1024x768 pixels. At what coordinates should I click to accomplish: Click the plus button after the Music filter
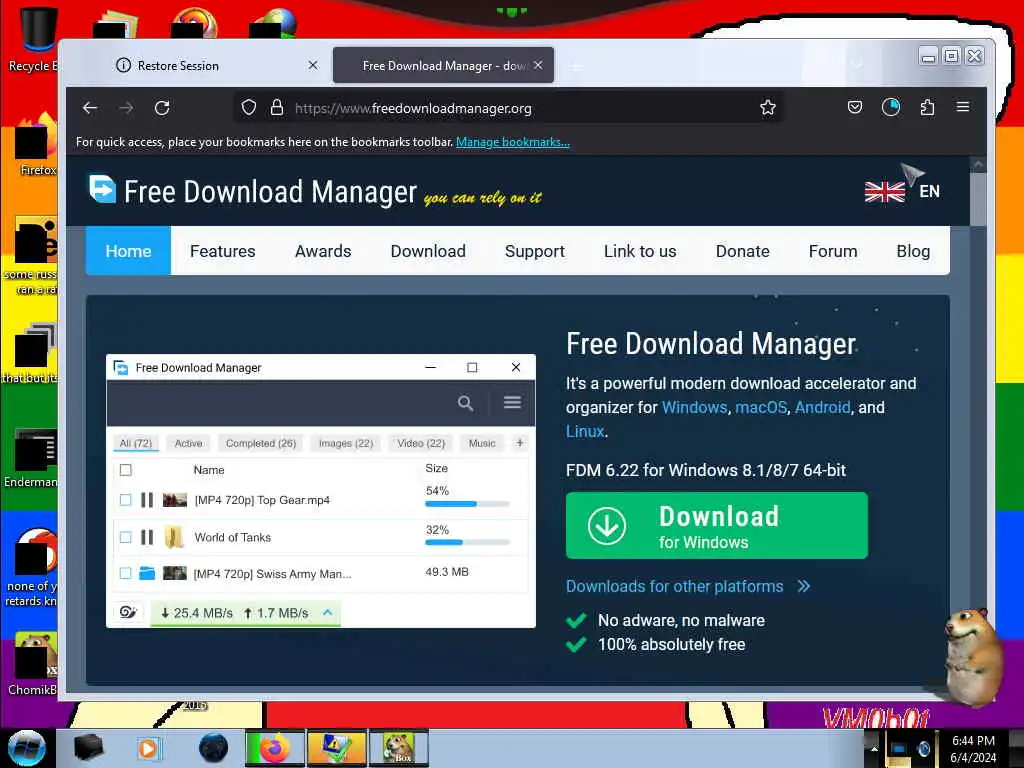click(x=520, y=443)
